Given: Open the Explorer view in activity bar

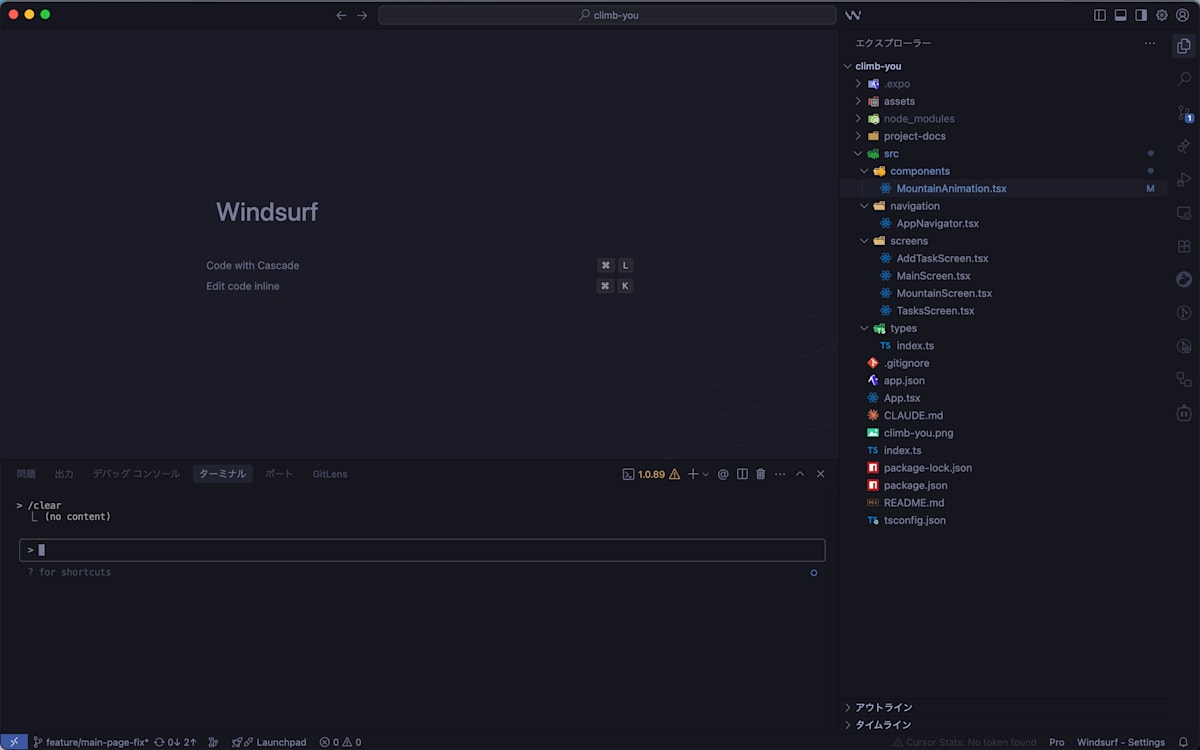Looking at the screenshot, I should [x=1184, y=45].
